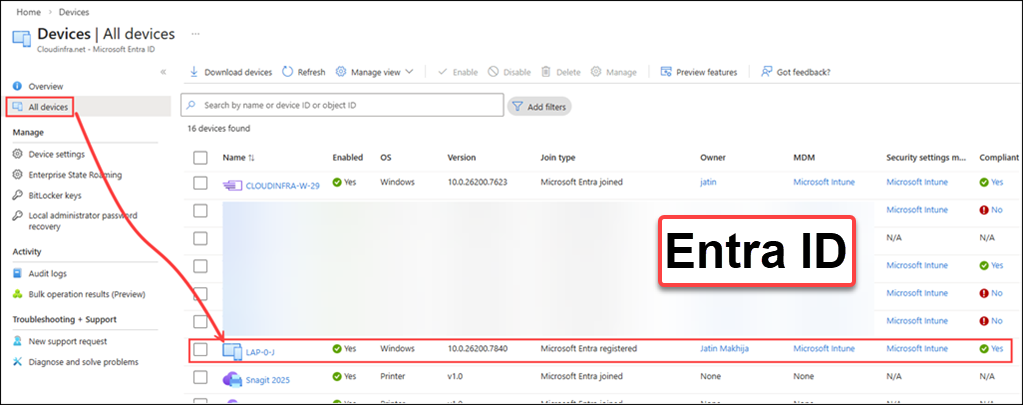Click the Add filters funnel icon
1023x405 pixels.
point(516,106)
